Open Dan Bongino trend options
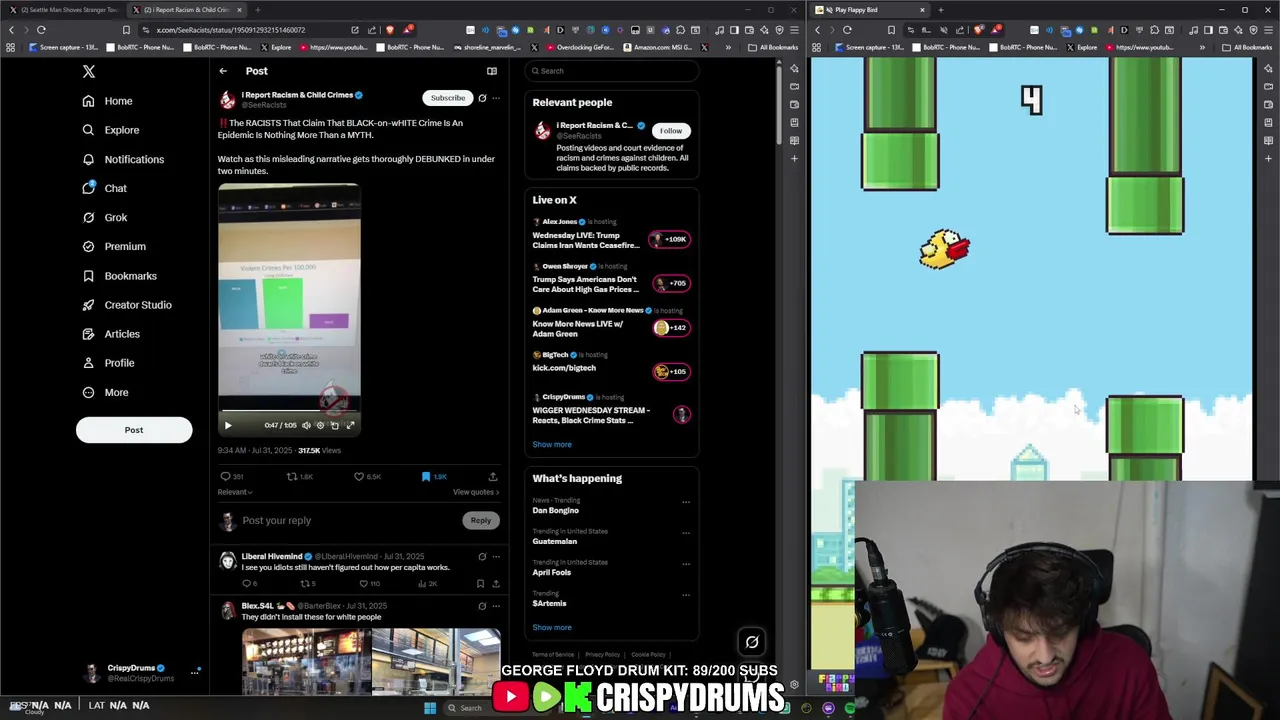The image size is (1280, 720). [686, 501]
